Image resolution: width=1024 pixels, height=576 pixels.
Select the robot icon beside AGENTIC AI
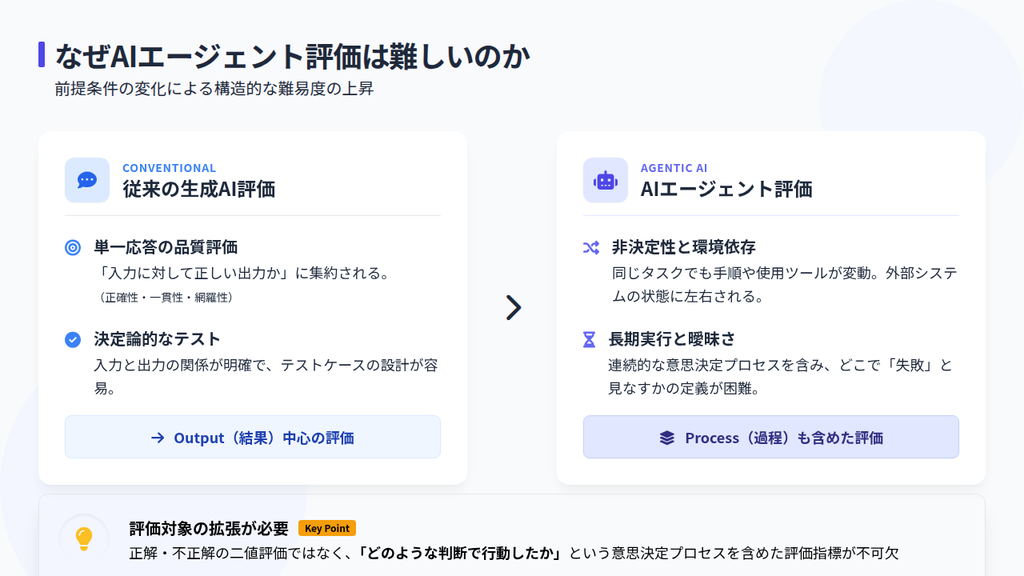point(606,180)
